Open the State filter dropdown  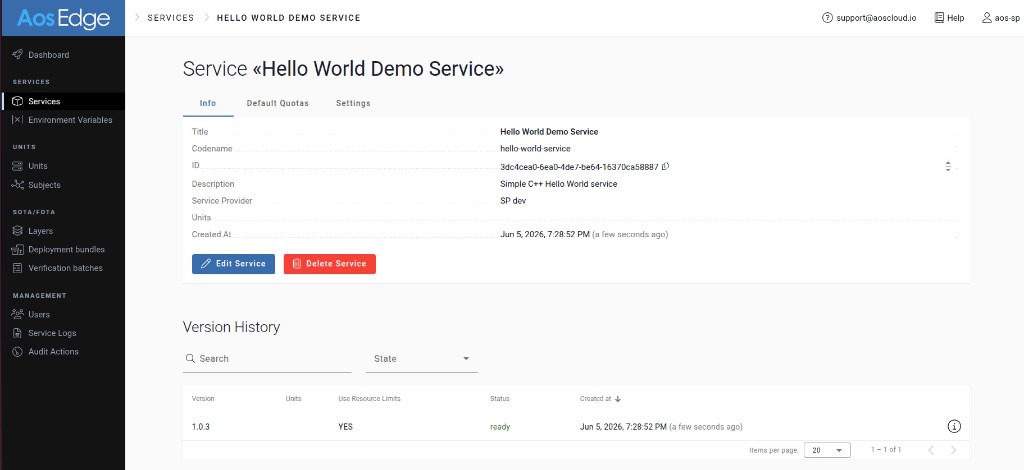point(422,358)
